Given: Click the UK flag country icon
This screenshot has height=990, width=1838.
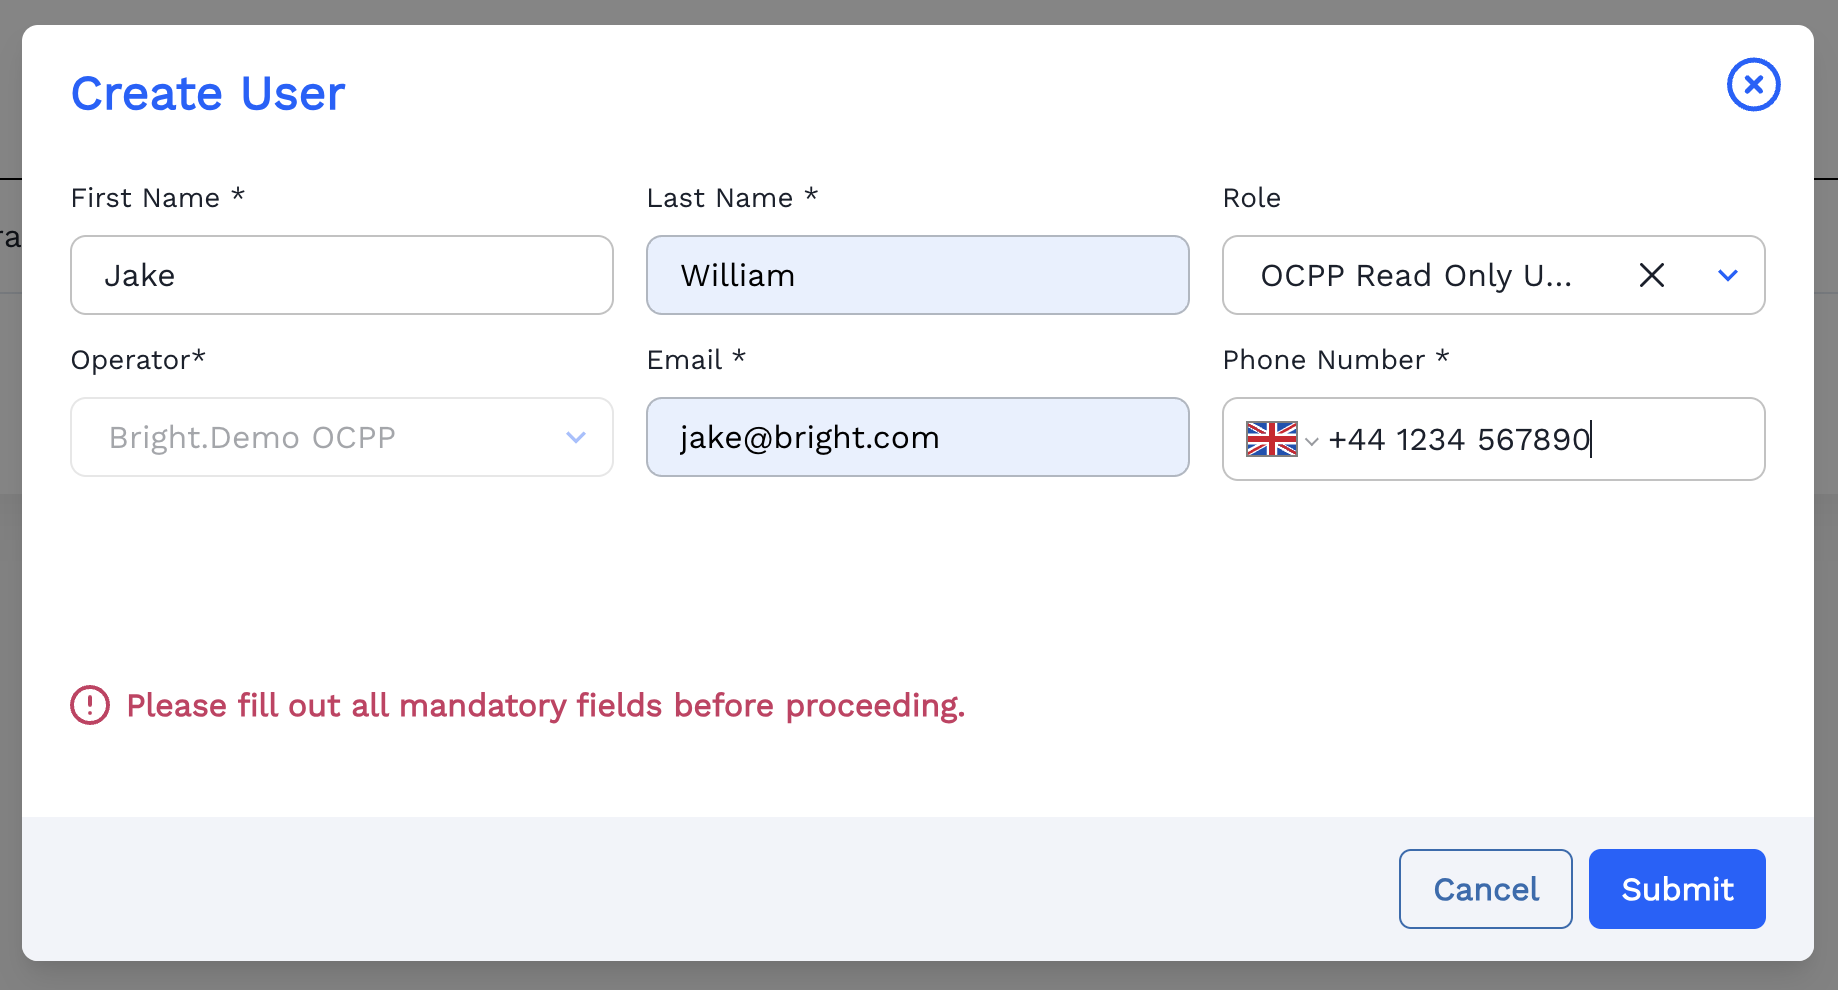Looking at the screenshot, I should tap(1271, 439).
